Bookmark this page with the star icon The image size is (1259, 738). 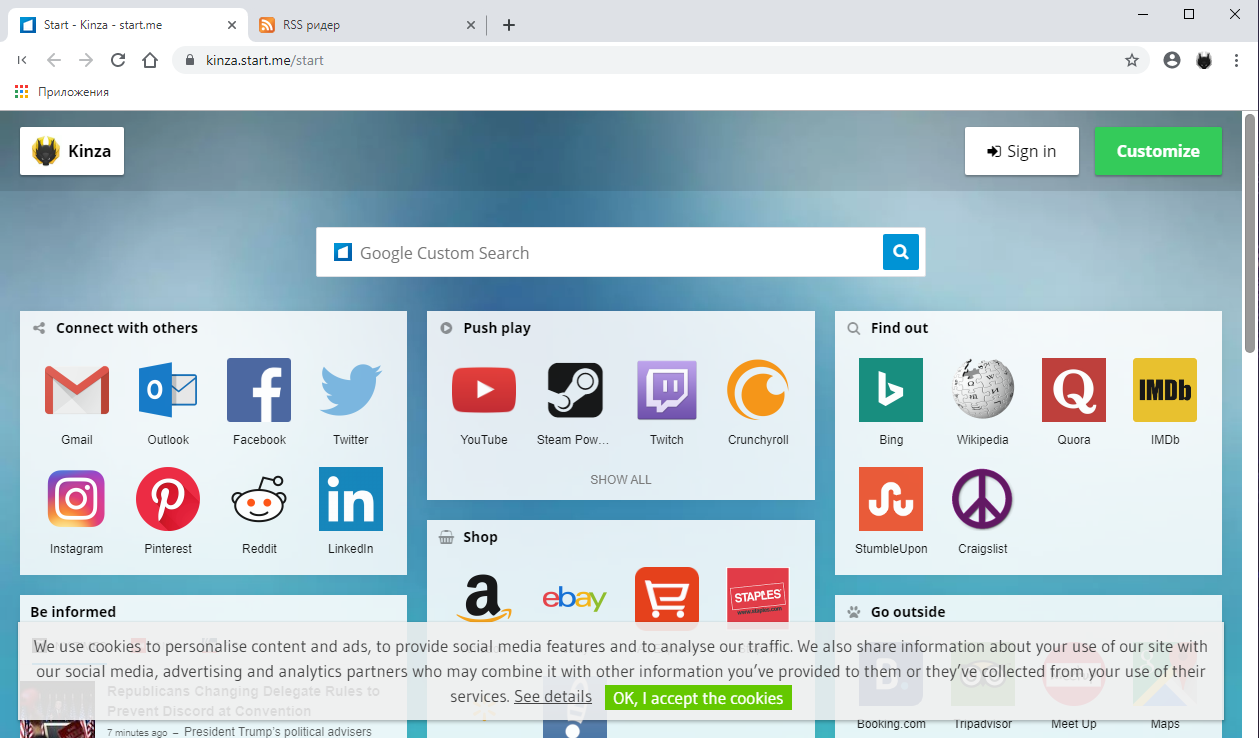[1132, 60]
